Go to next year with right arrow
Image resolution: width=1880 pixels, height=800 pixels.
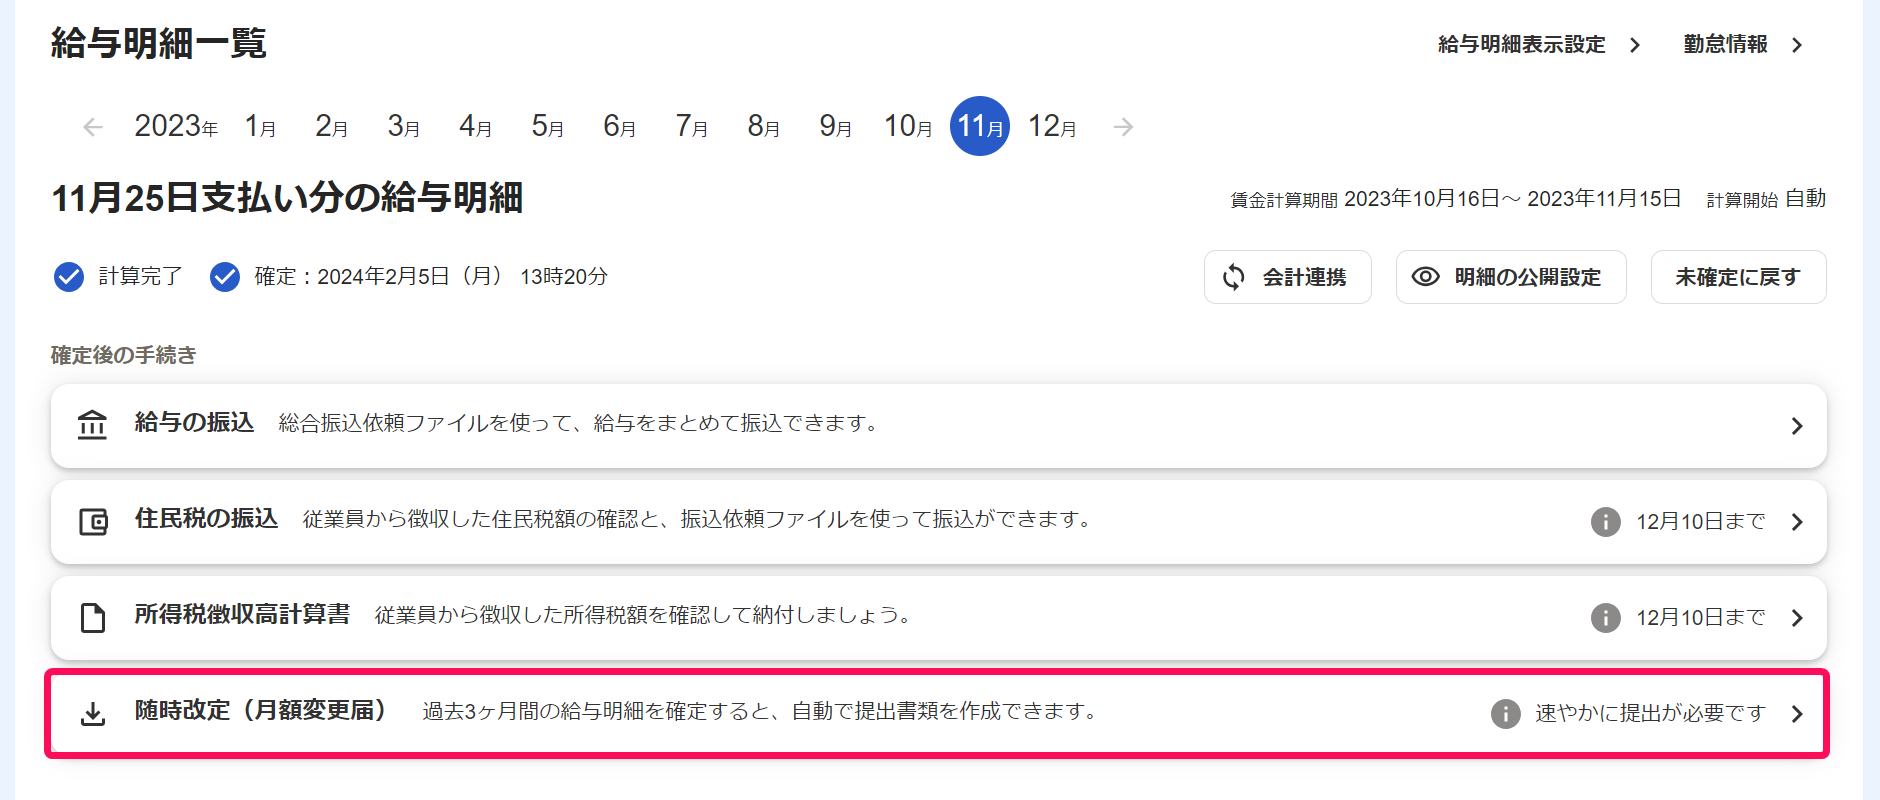(1123, 127)
